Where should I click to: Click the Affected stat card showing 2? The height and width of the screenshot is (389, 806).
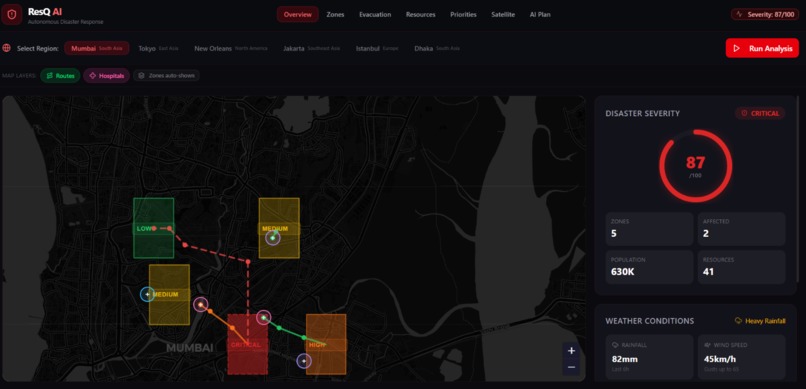742,229
